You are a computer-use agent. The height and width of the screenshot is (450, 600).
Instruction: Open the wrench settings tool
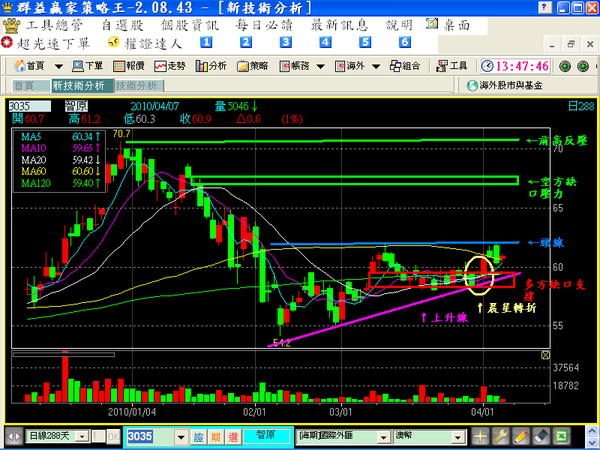501,436
